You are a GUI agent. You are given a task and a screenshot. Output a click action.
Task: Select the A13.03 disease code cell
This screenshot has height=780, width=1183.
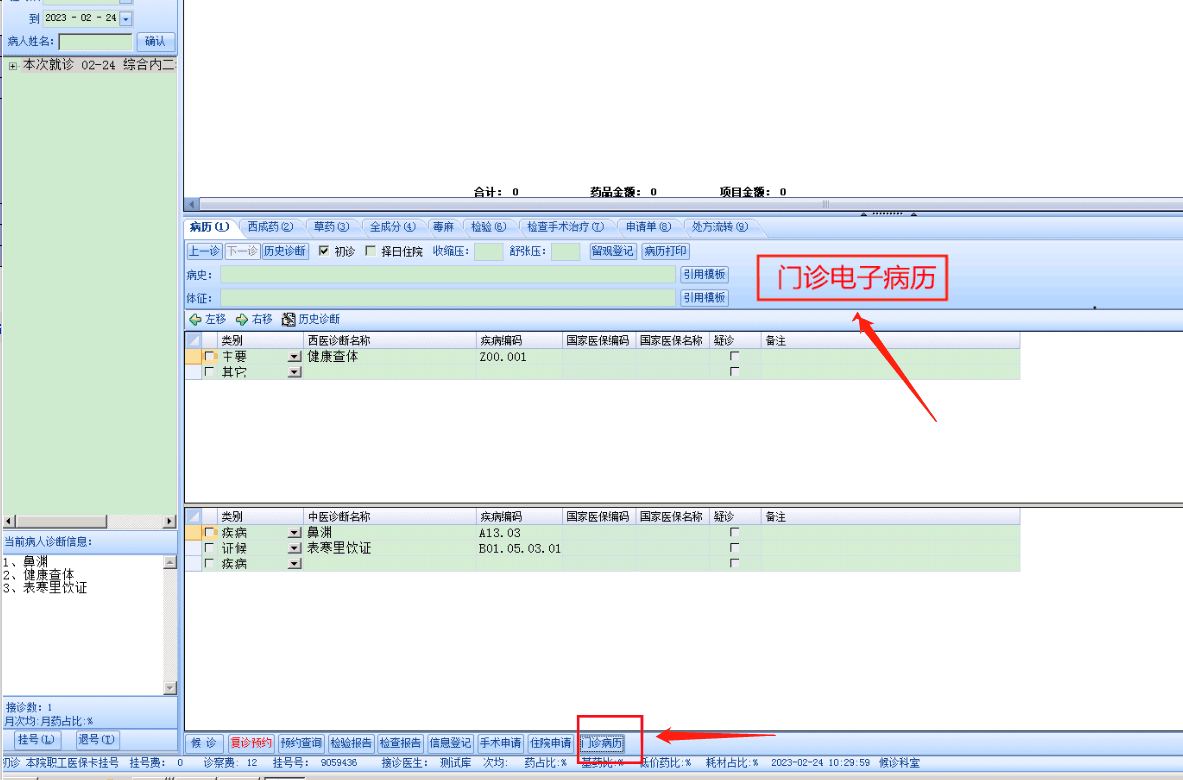point(519,532)
